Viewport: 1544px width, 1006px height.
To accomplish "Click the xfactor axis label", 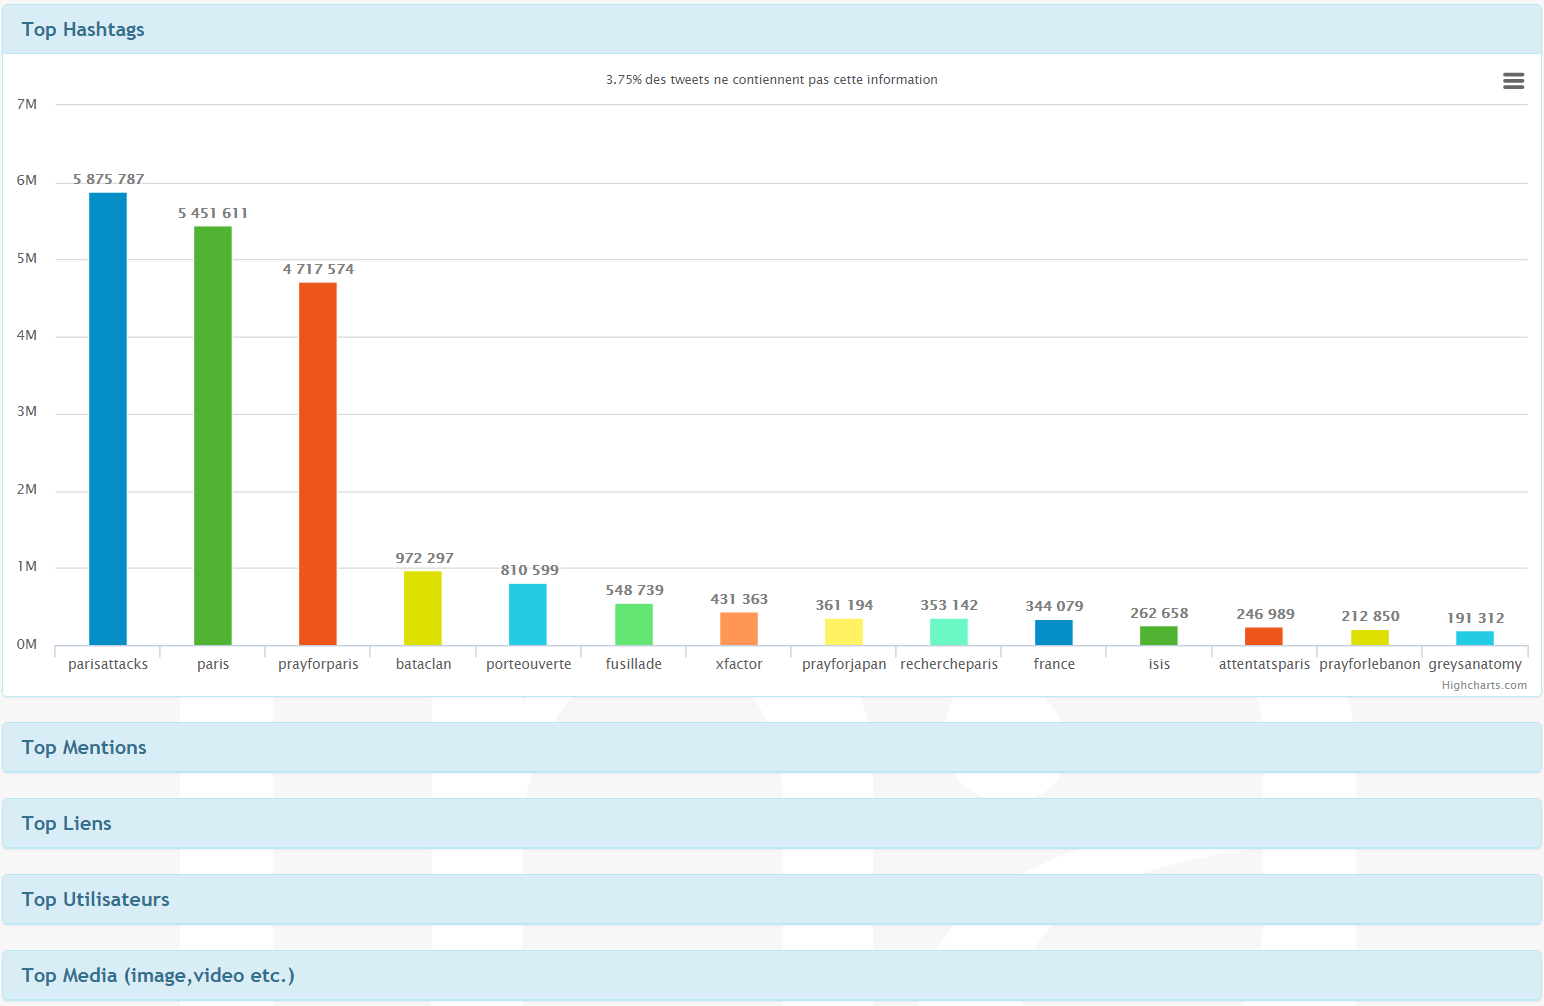I will (739, 664).
